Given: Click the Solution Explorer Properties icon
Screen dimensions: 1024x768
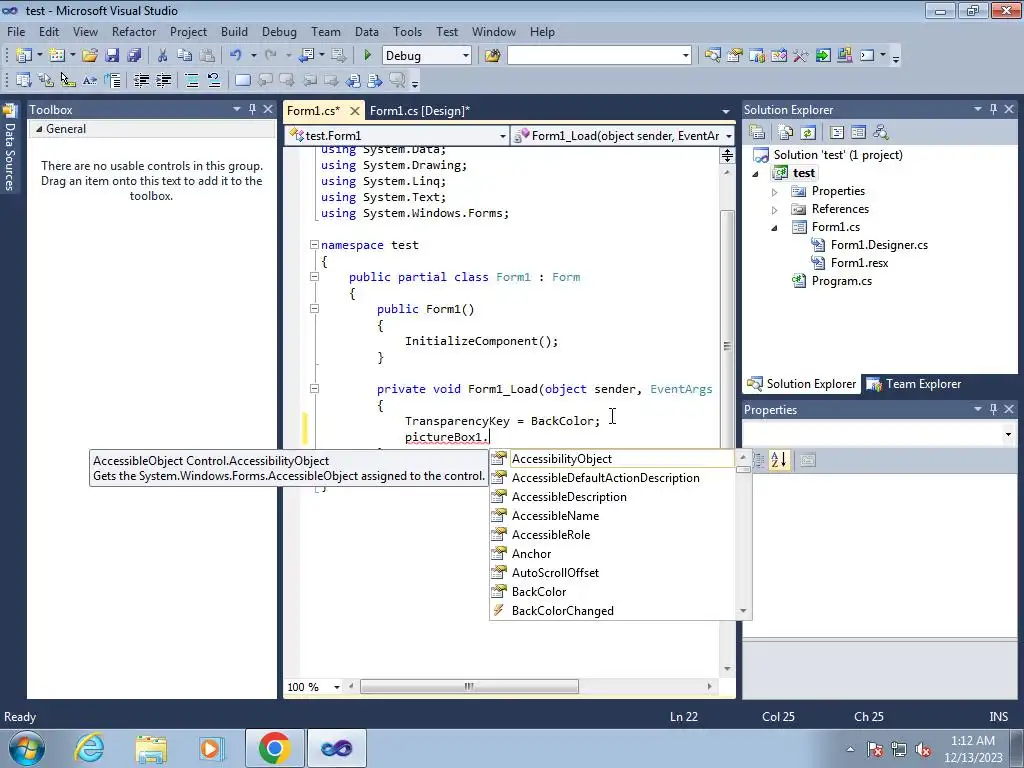Looking at the screenshot, I should [x=757, y=133].
